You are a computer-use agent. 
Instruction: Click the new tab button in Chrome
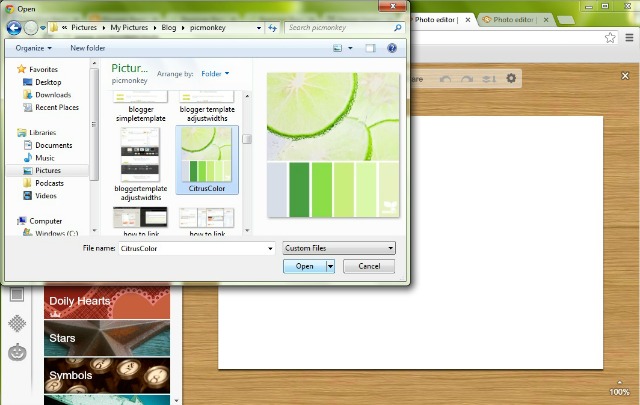(x=565, y=20)
